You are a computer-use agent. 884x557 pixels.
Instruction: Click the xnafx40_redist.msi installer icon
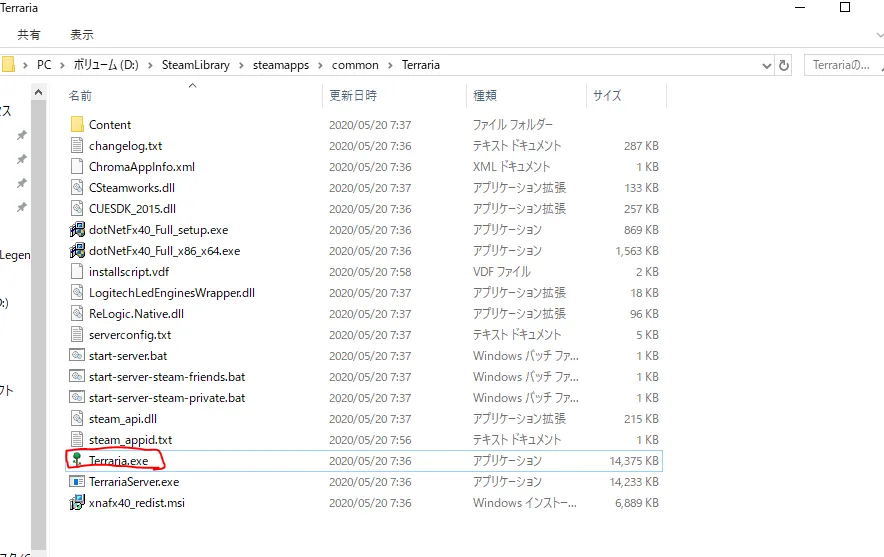coord(77,502)
